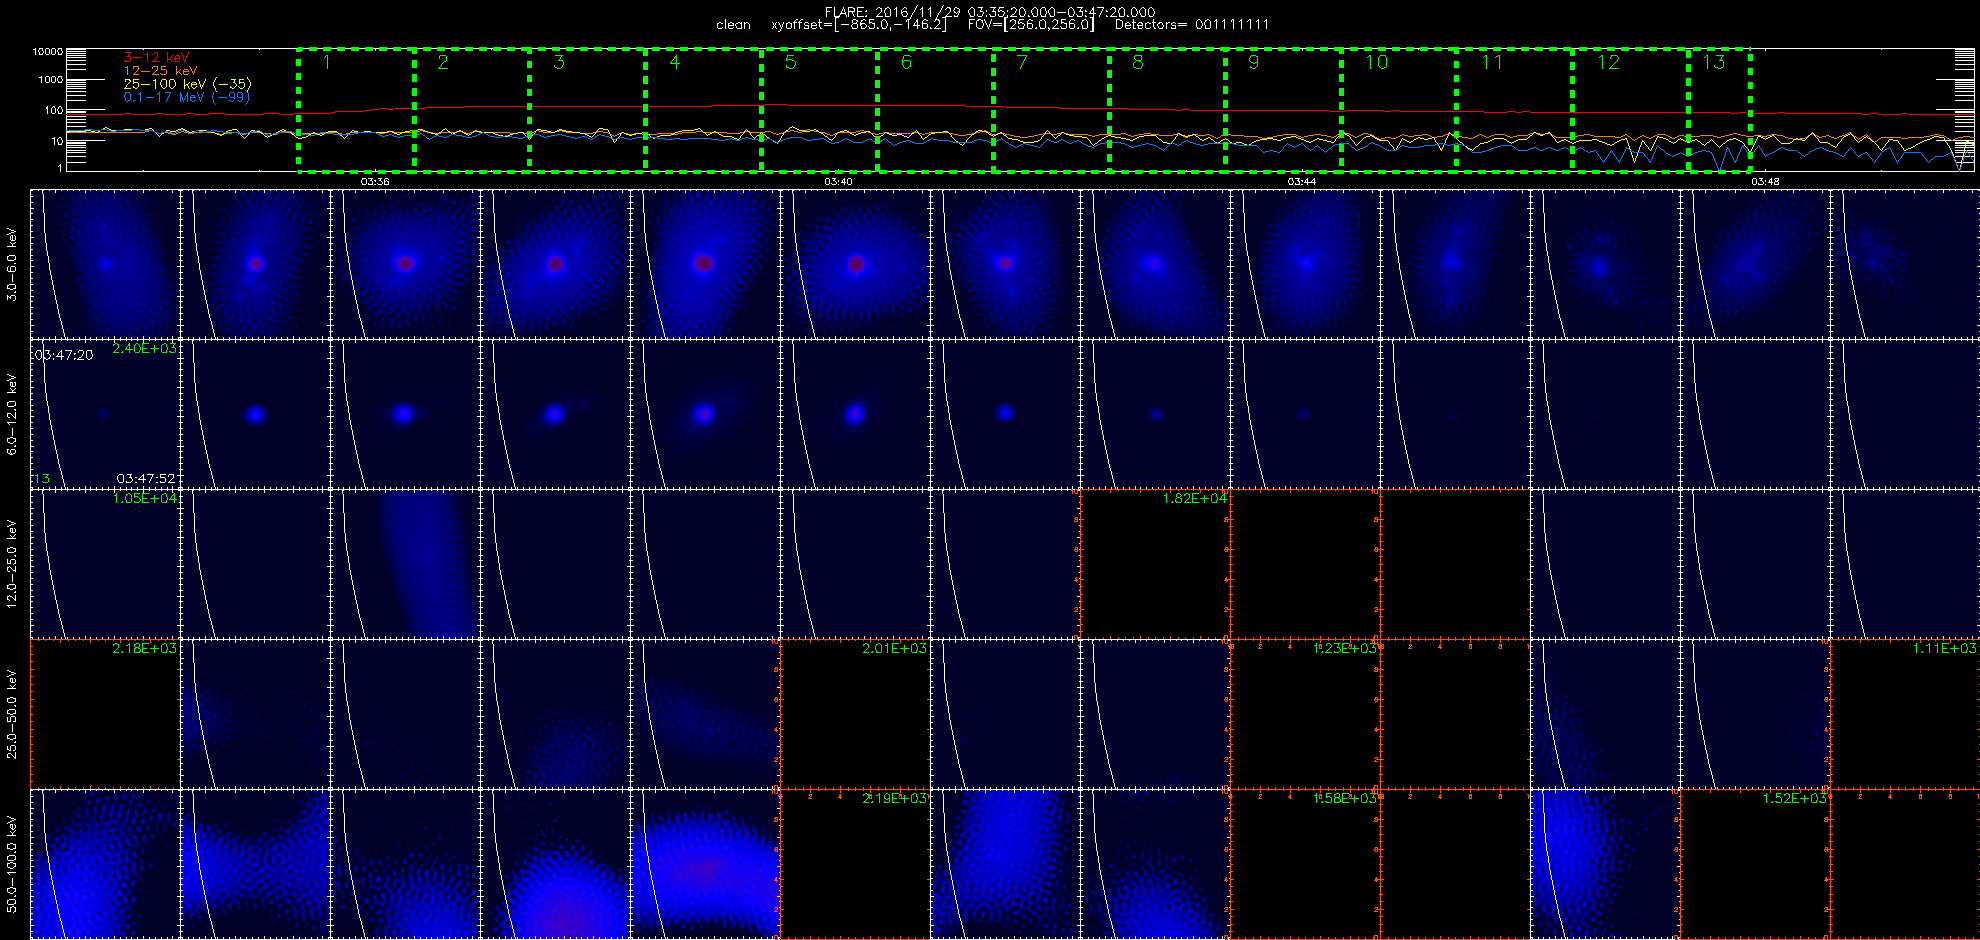
Task: Open the 3-6 keV image in the fifth column
Action: coord(705,264)
